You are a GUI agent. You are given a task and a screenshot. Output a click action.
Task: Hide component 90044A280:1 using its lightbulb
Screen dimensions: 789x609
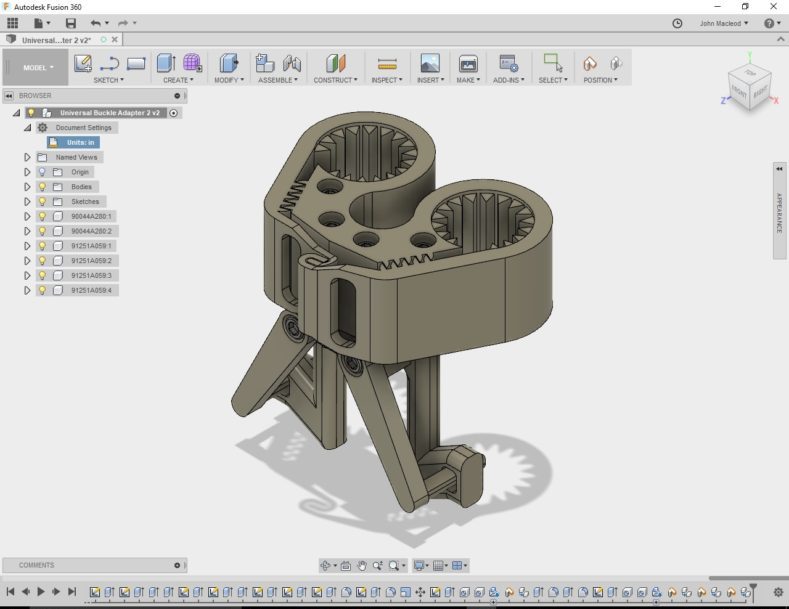coord(42,216)
